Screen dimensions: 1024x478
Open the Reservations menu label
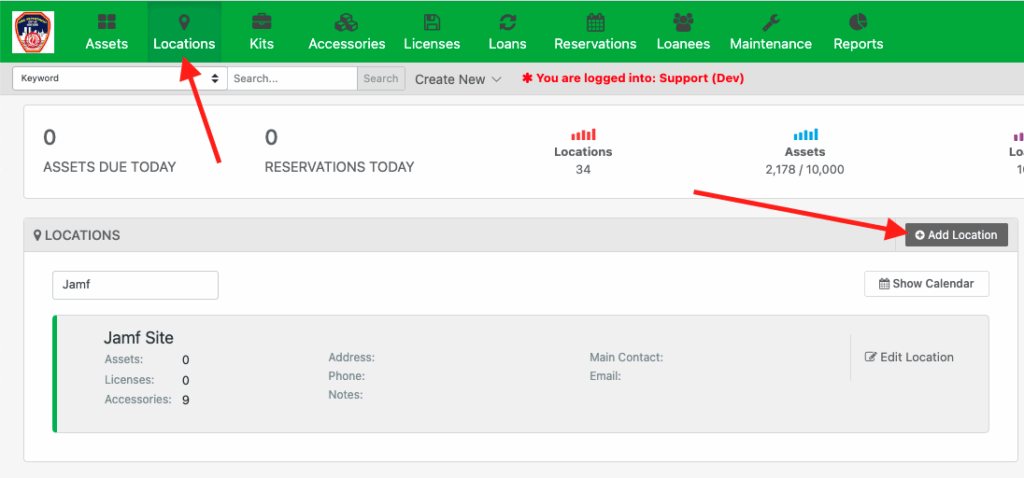point(595,44)
